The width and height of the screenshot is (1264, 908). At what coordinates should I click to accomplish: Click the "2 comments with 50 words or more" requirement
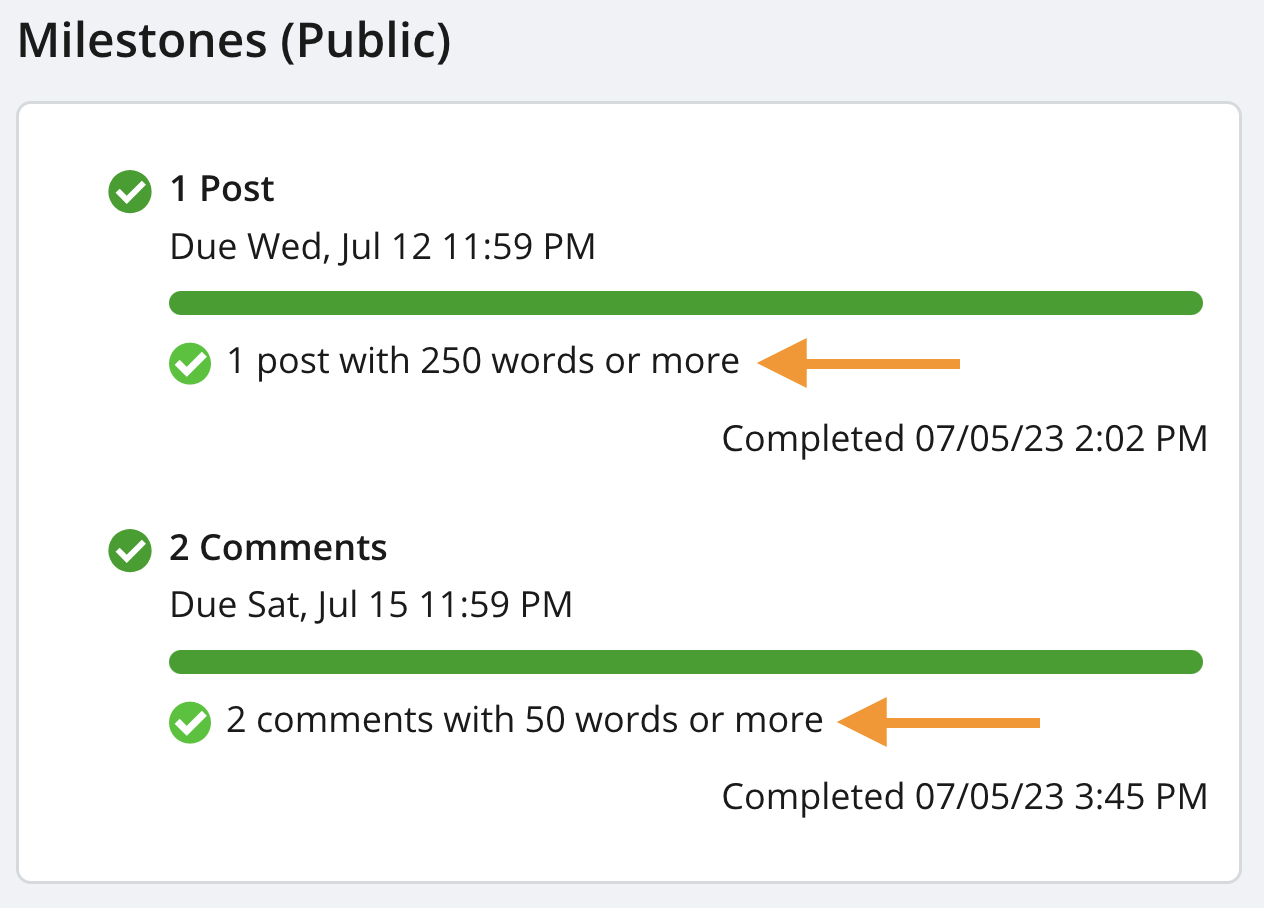[x=524, y=720]
